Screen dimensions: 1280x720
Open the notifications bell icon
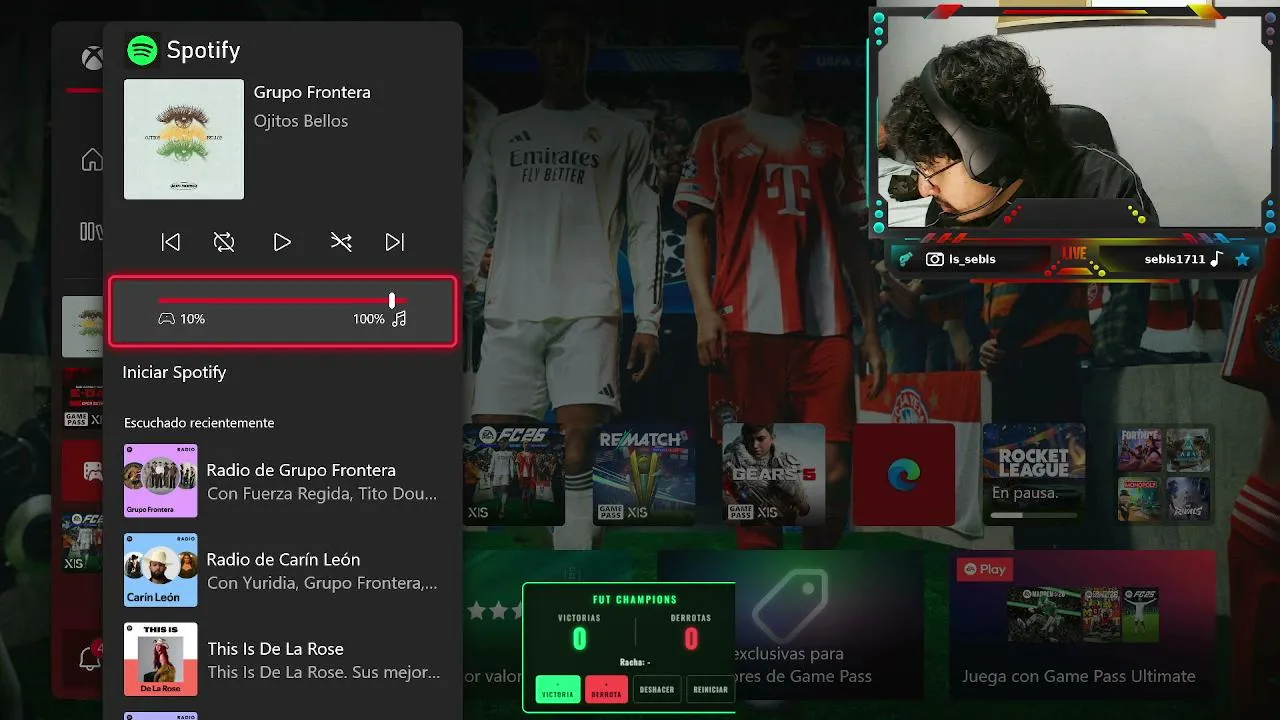(x=89, y=658)
